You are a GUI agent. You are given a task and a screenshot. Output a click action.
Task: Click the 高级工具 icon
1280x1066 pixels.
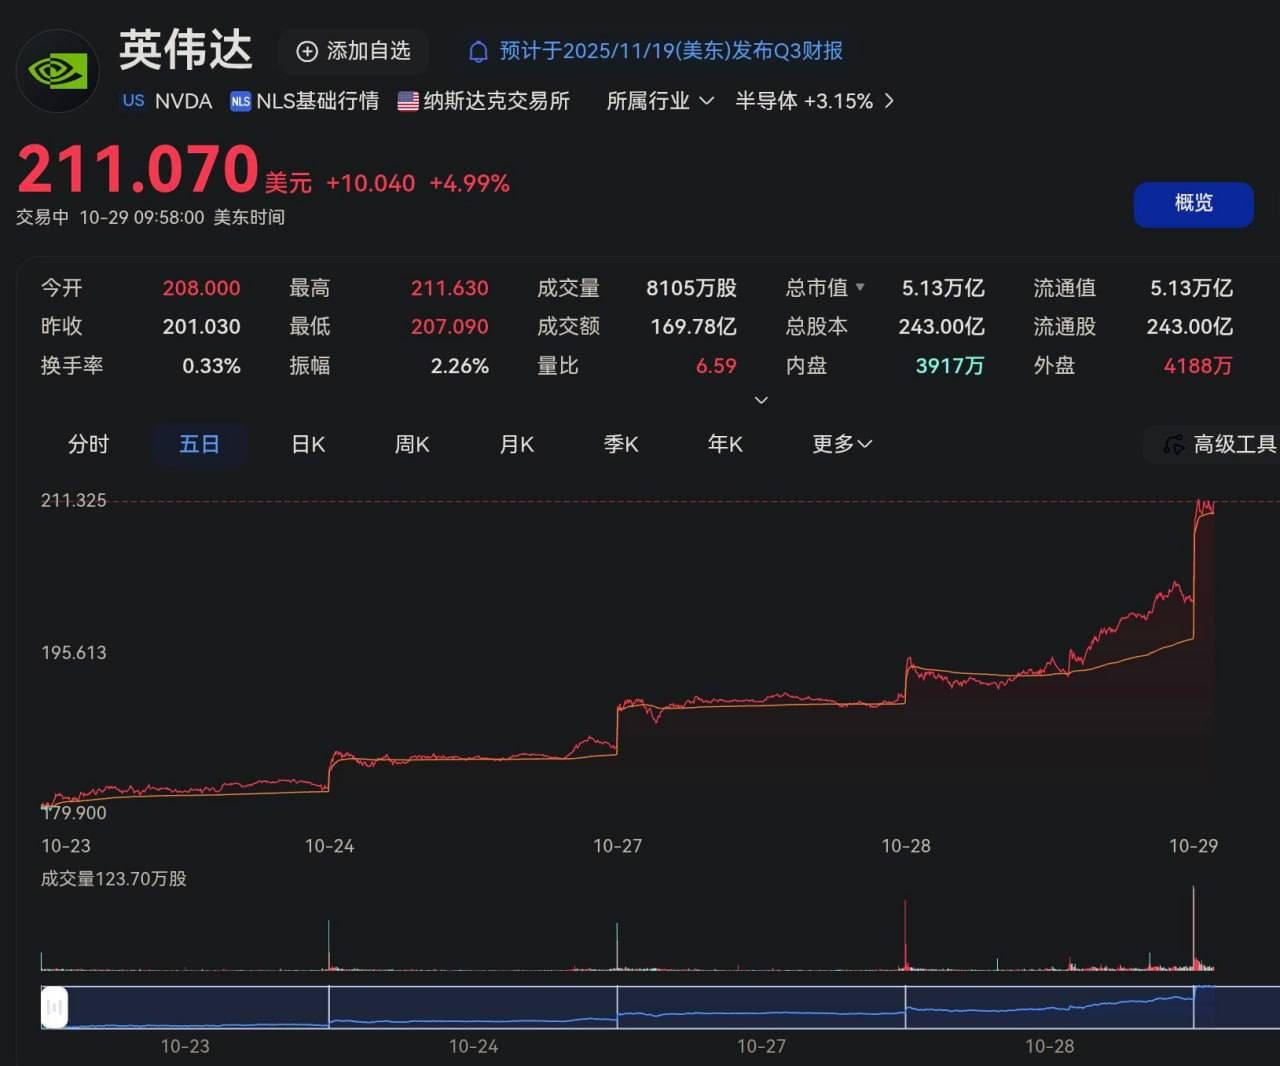pyautogui.click(x=1173, y=445)
